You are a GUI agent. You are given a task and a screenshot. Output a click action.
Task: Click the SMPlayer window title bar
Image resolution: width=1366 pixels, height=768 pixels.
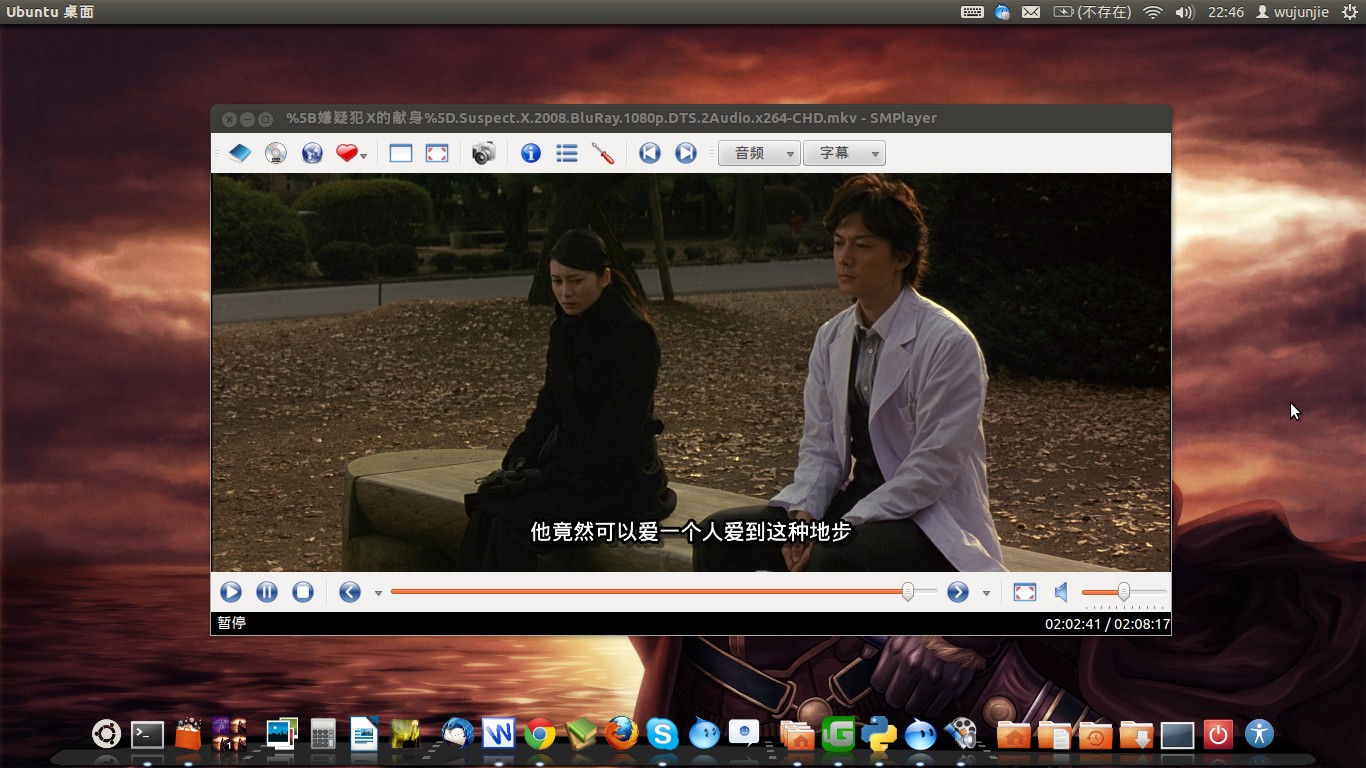coord(690,118)
